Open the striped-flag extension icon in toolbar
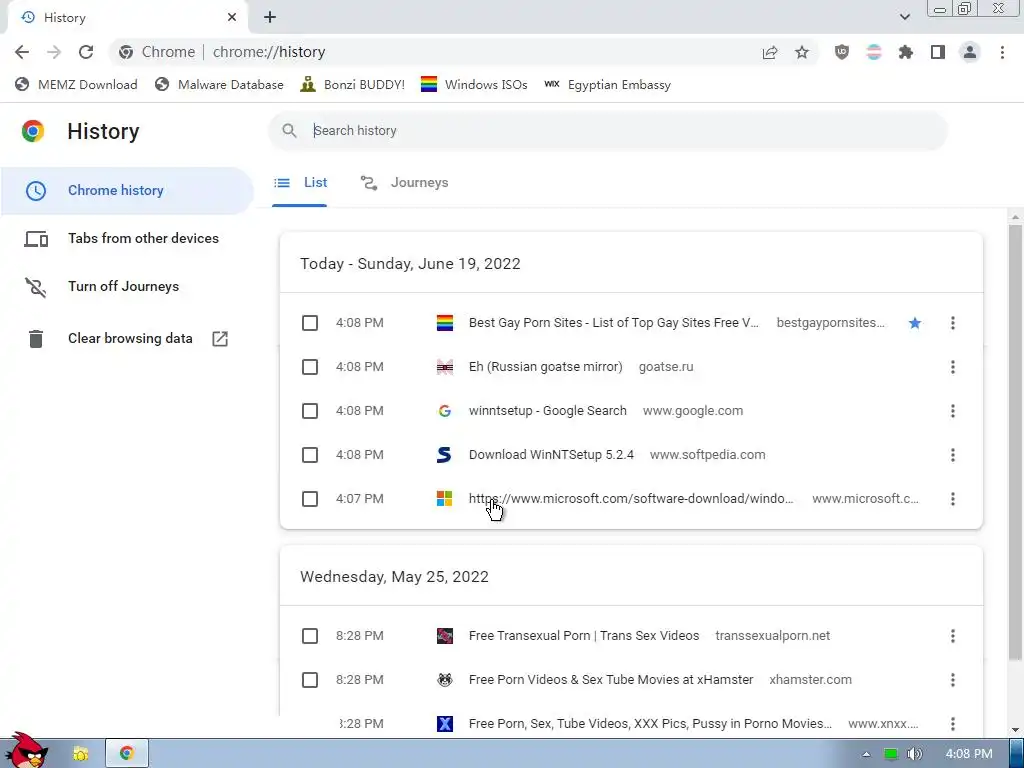This screenshot has width=1024, height=768. pos(874,52)
